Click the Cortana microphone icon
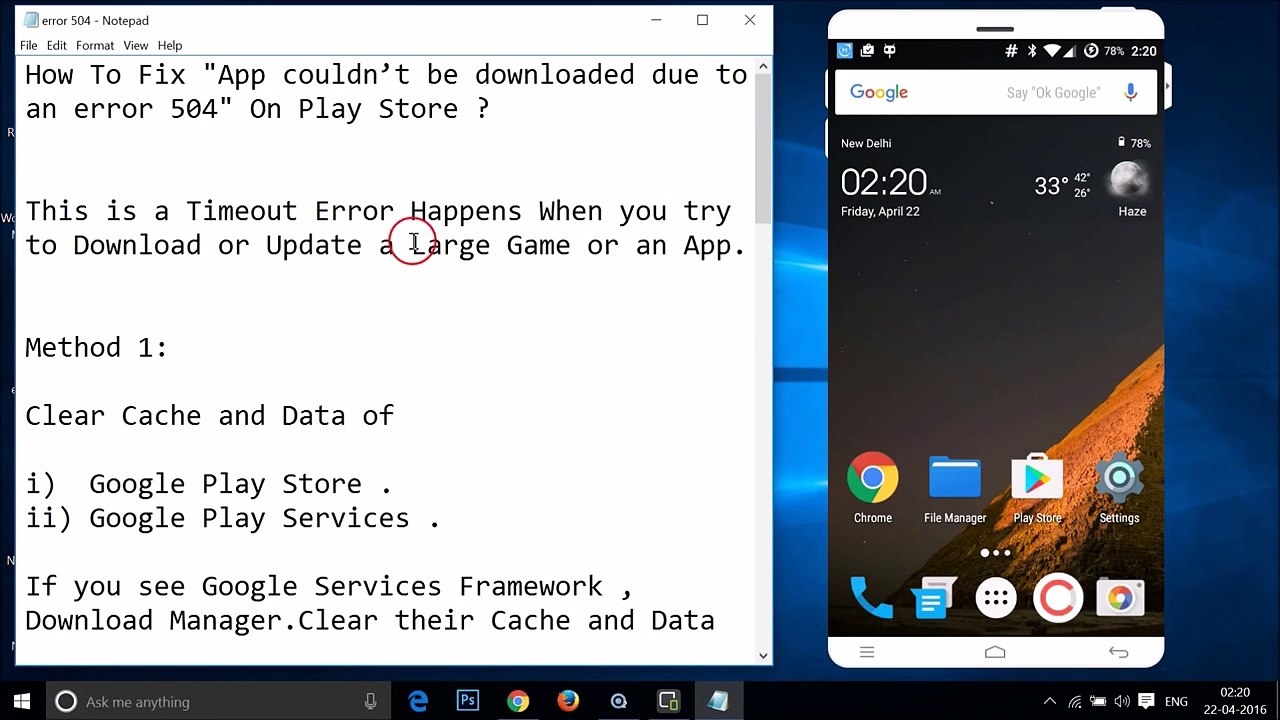 (x=370, y=702)
